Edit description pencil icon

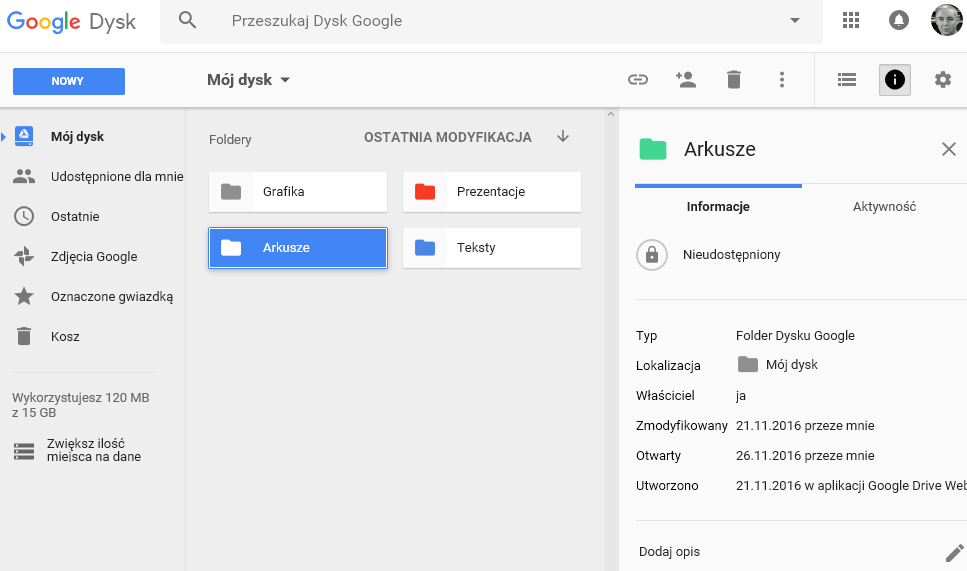pyautogui.click(x=954, y=553)
